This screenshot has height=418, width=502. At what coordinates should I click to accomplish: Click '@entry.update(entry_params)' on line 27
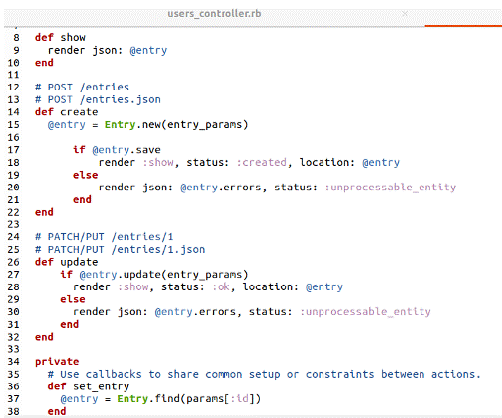164,275
